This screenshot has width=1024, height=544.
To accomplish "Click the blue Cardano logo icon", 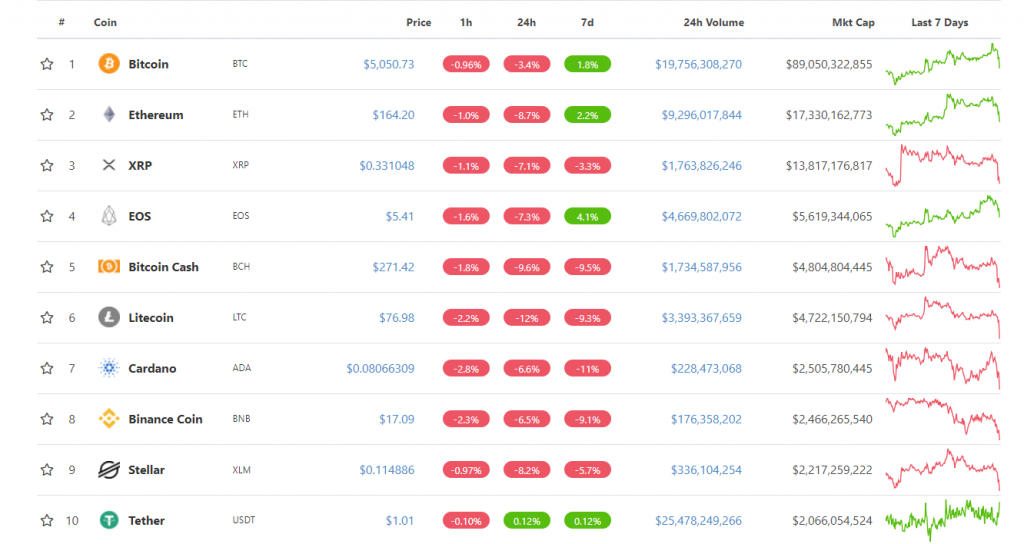I will [109, 368].
